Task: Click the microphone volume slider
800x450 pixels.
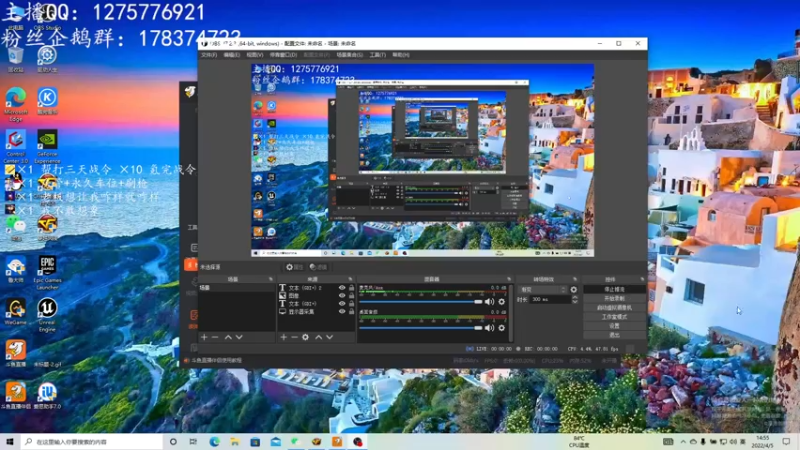Action: pyautogui.click(x=421, y=302)
